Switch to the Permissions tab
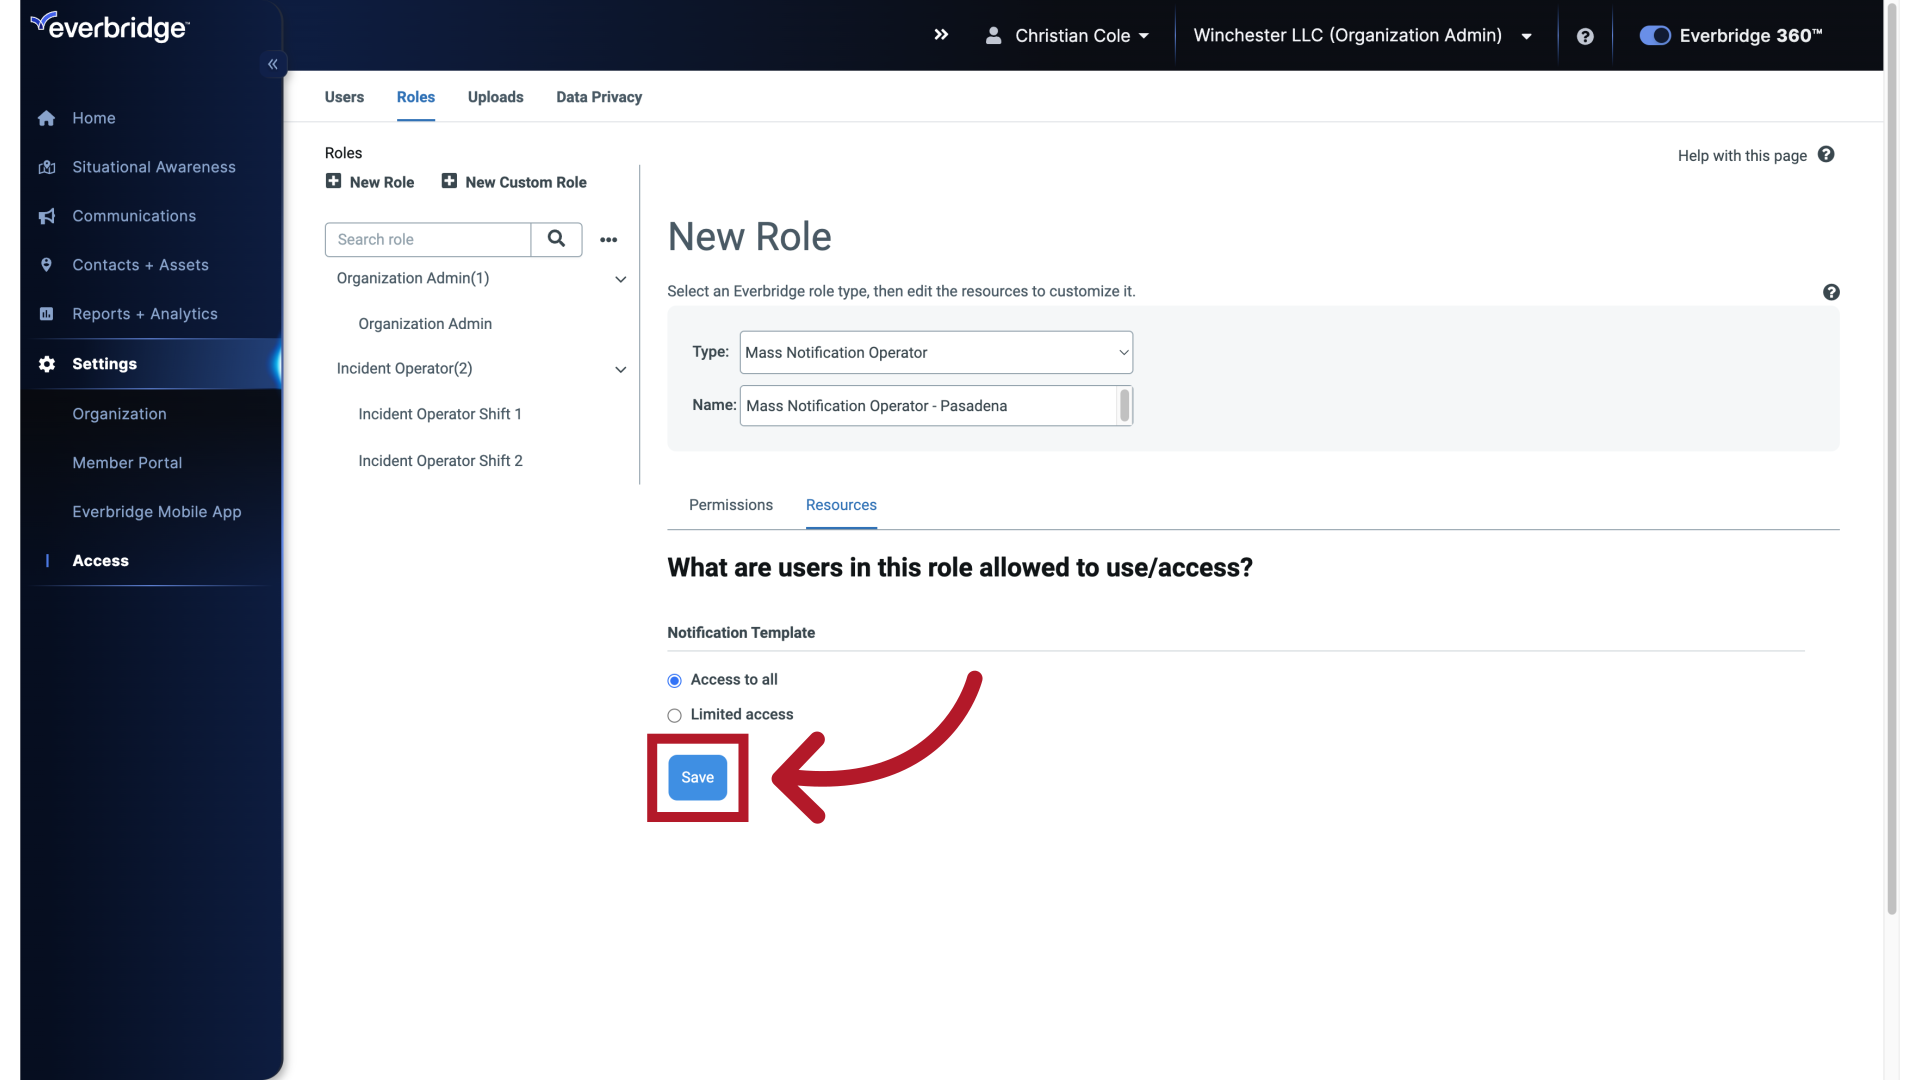This screenshot has width=1920, height=1080. (730, 505)
